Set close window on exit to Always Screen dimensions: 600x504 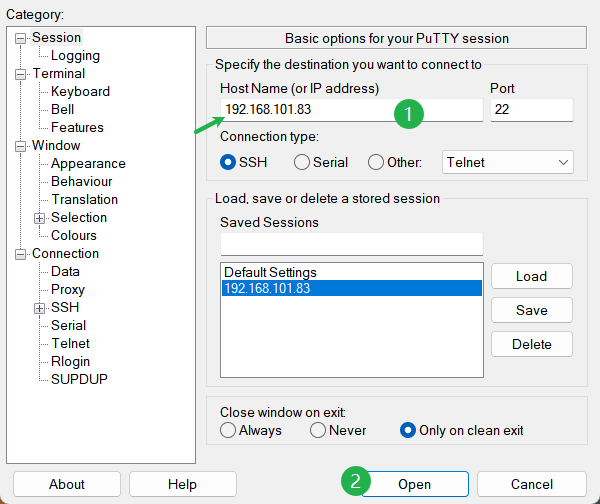click(x=228, y=431)
